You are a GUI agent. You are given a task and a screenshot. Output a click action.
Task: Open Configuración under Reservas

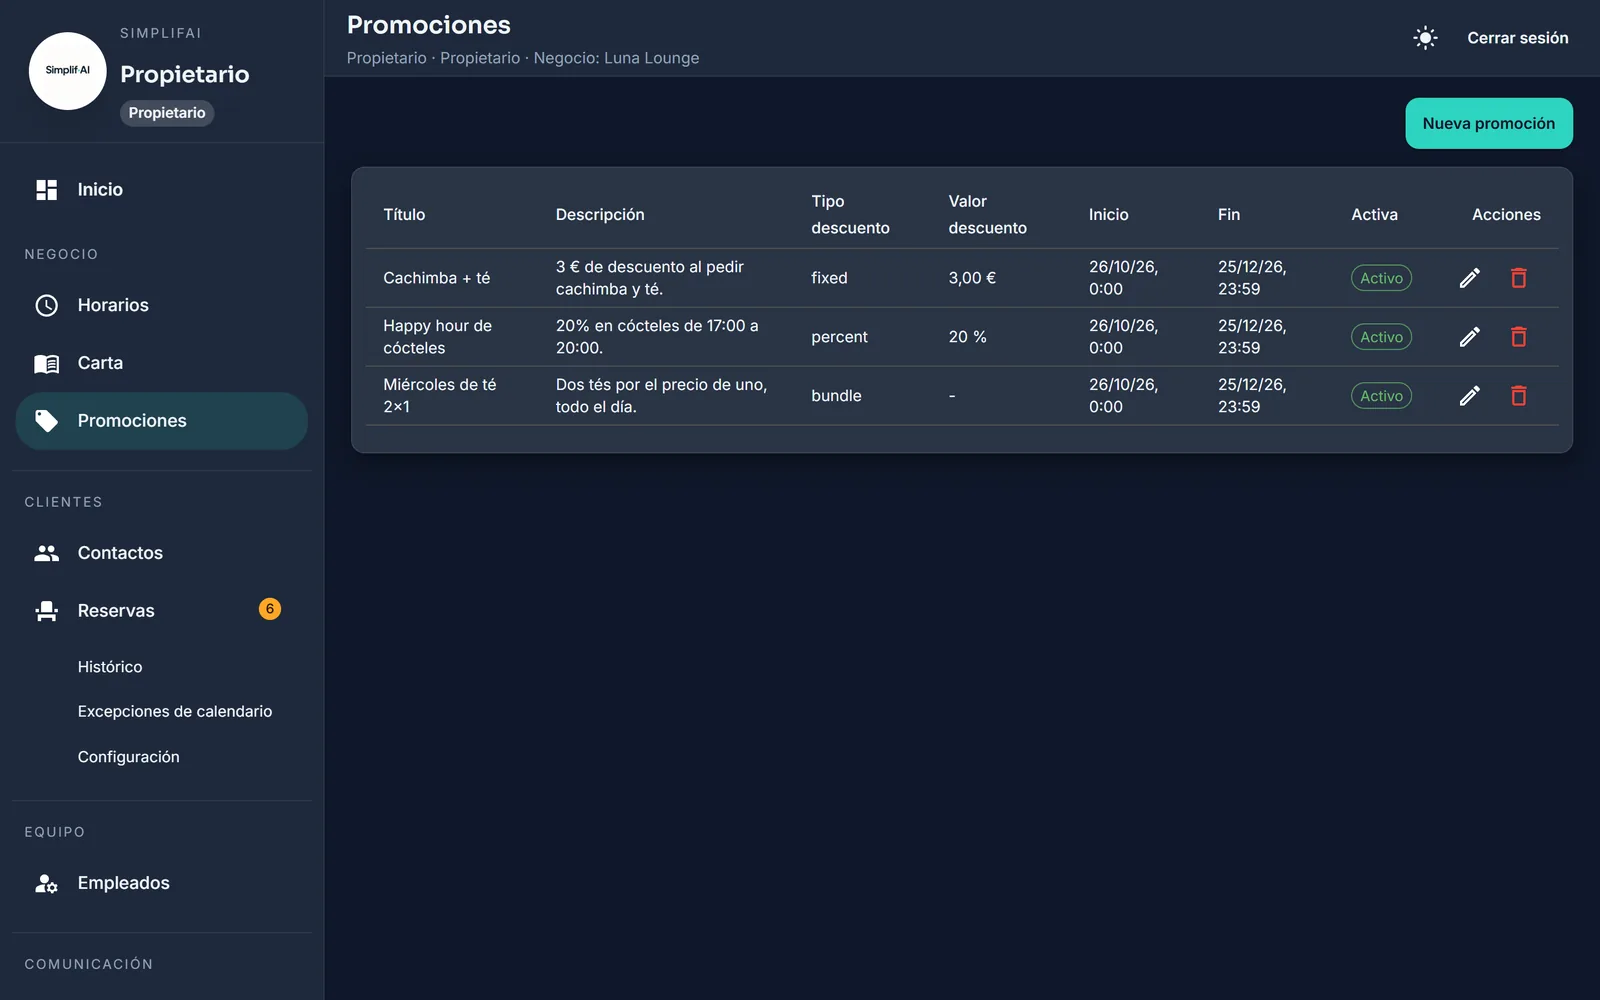pos(129,757)
